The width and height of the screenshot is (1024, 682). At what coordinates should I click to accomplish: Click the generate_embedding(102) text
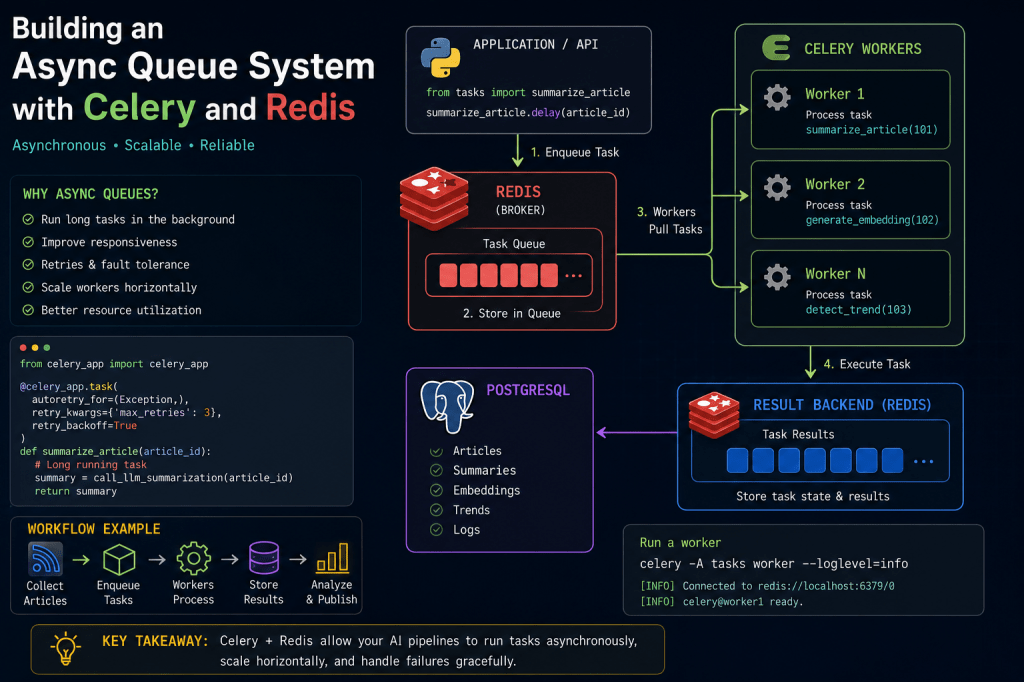tap(872, 220)
